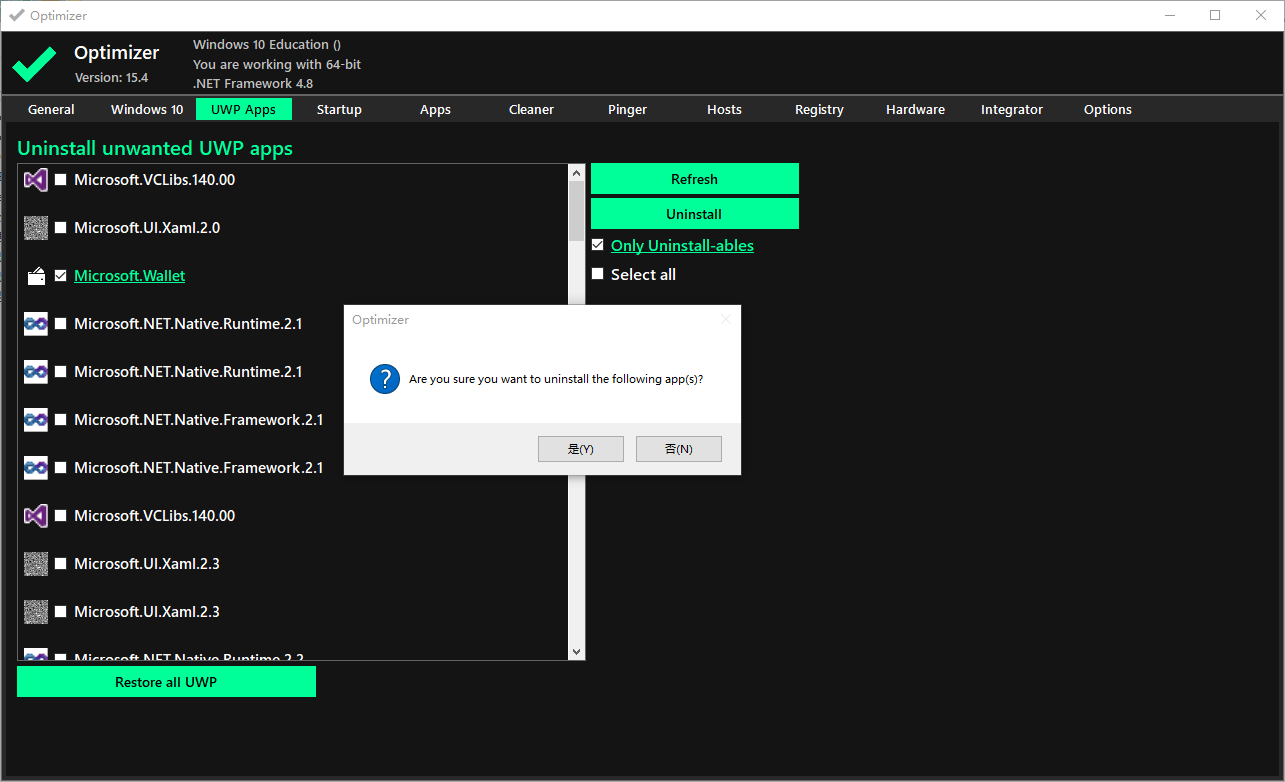The height and width of the screenshot is (782, 1285).
Task: Close the Optimizer confirmation dialog
Action: (726, 320)
